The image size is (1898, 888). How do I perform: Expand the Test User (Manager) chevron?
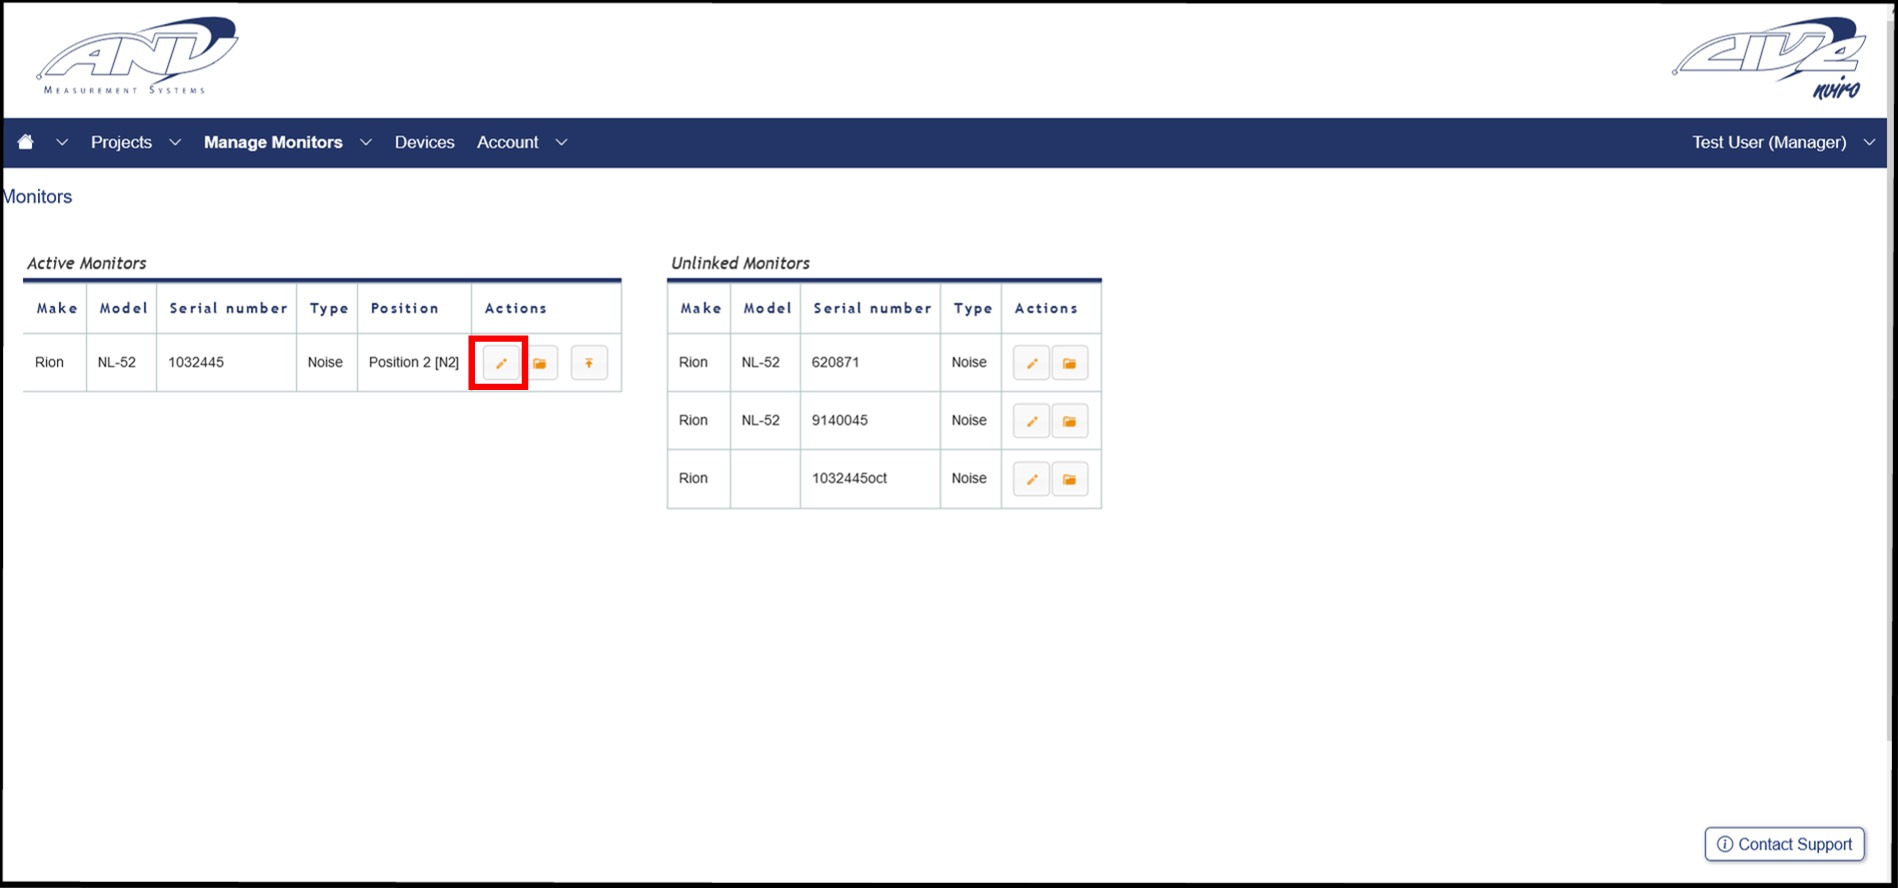pos(1869,142)
